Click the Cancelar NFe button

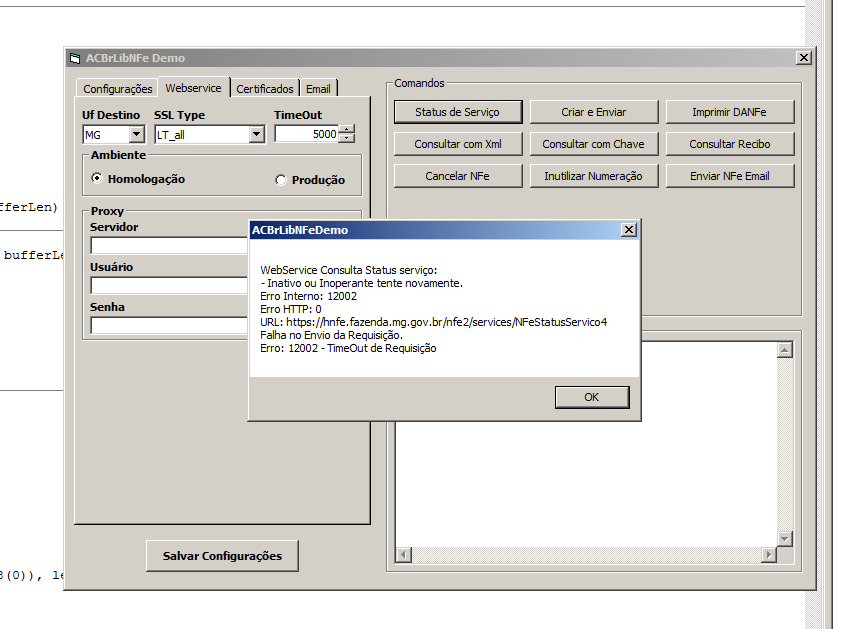(458, 176)
